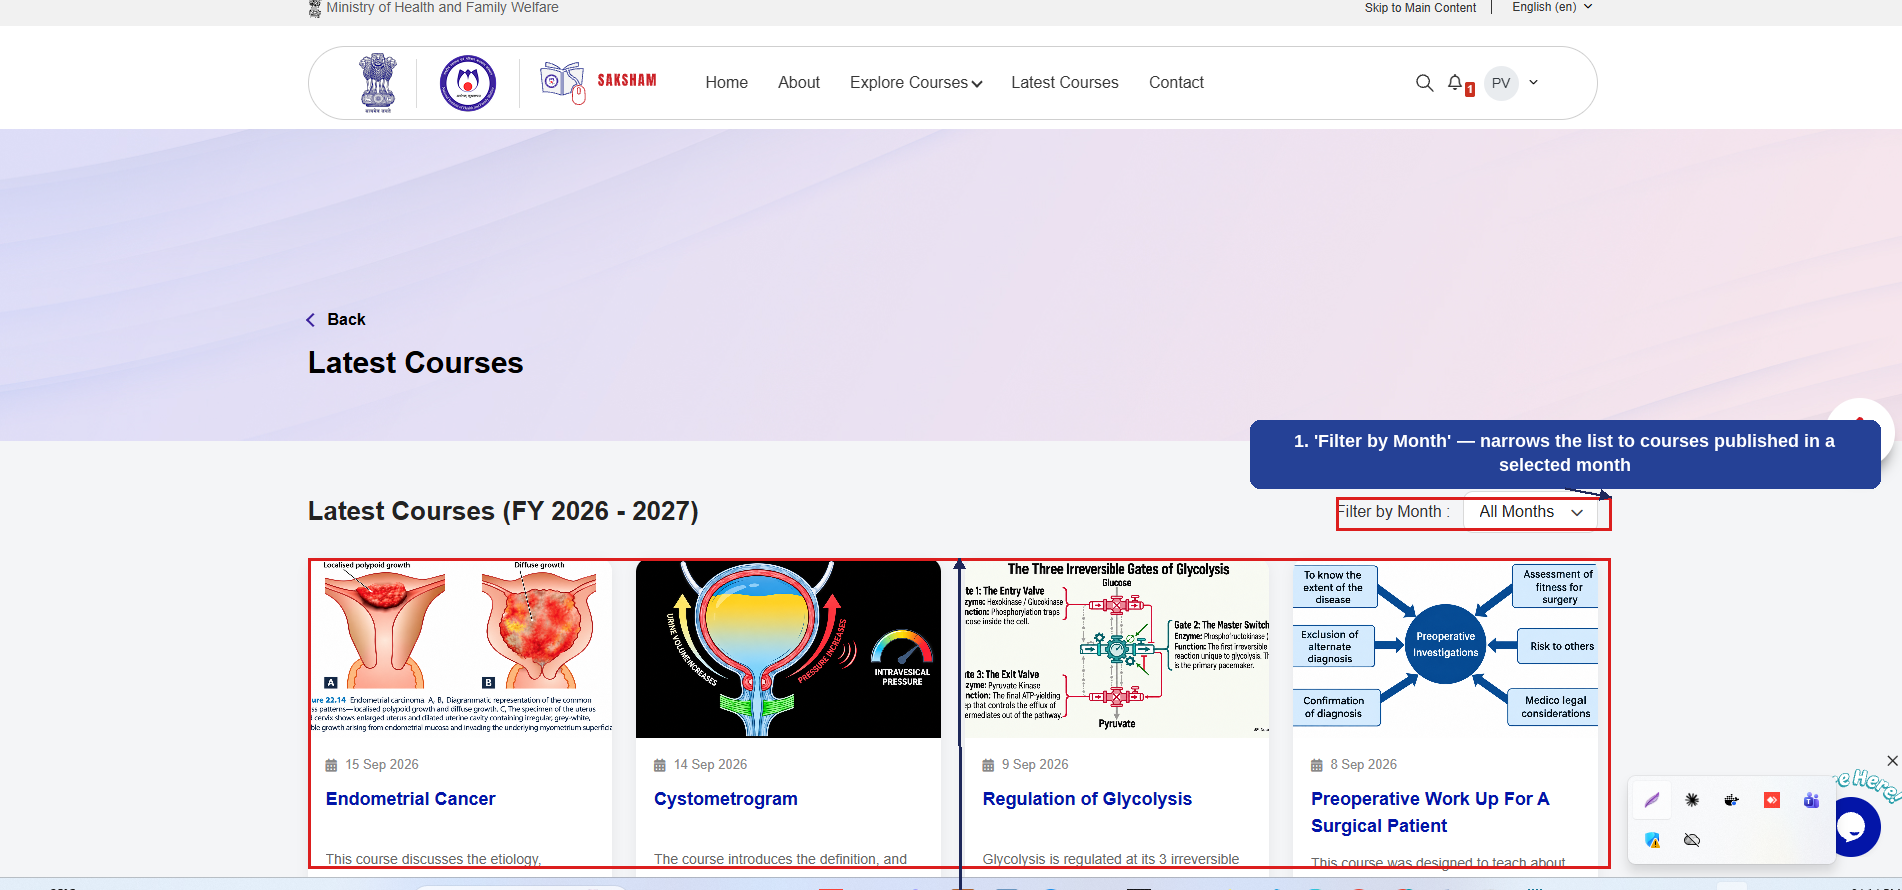
Task: Click the 15 Sep 2026 date text
Action: (x=382, y=765)
